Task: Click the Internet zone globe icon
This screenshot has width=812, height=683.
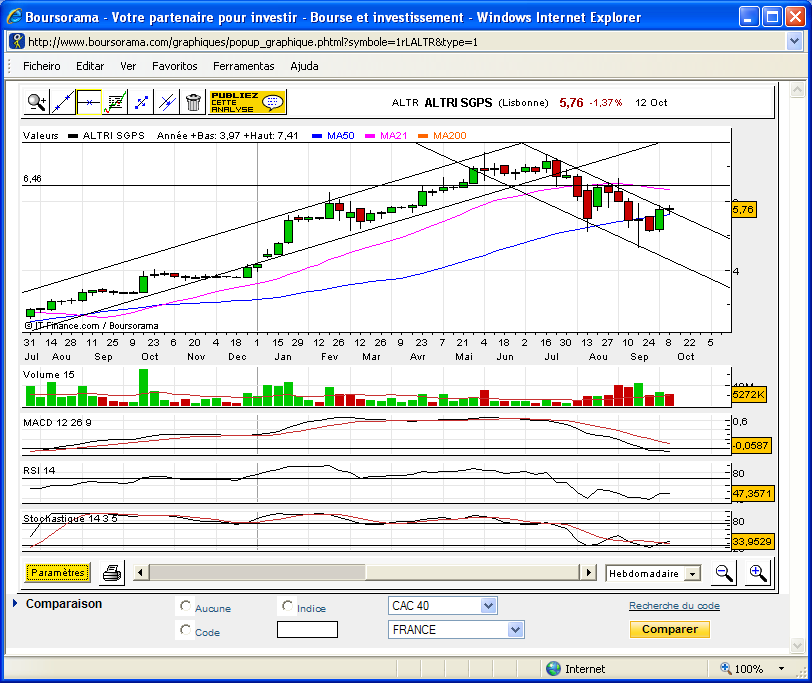Action: (553, 669)
